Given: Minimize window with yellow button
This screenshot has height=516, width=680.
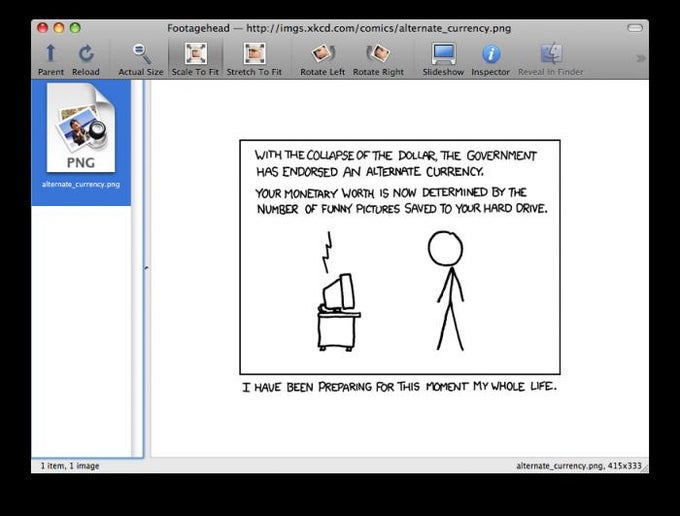Looking at the screenshot, I should [59, 28].
